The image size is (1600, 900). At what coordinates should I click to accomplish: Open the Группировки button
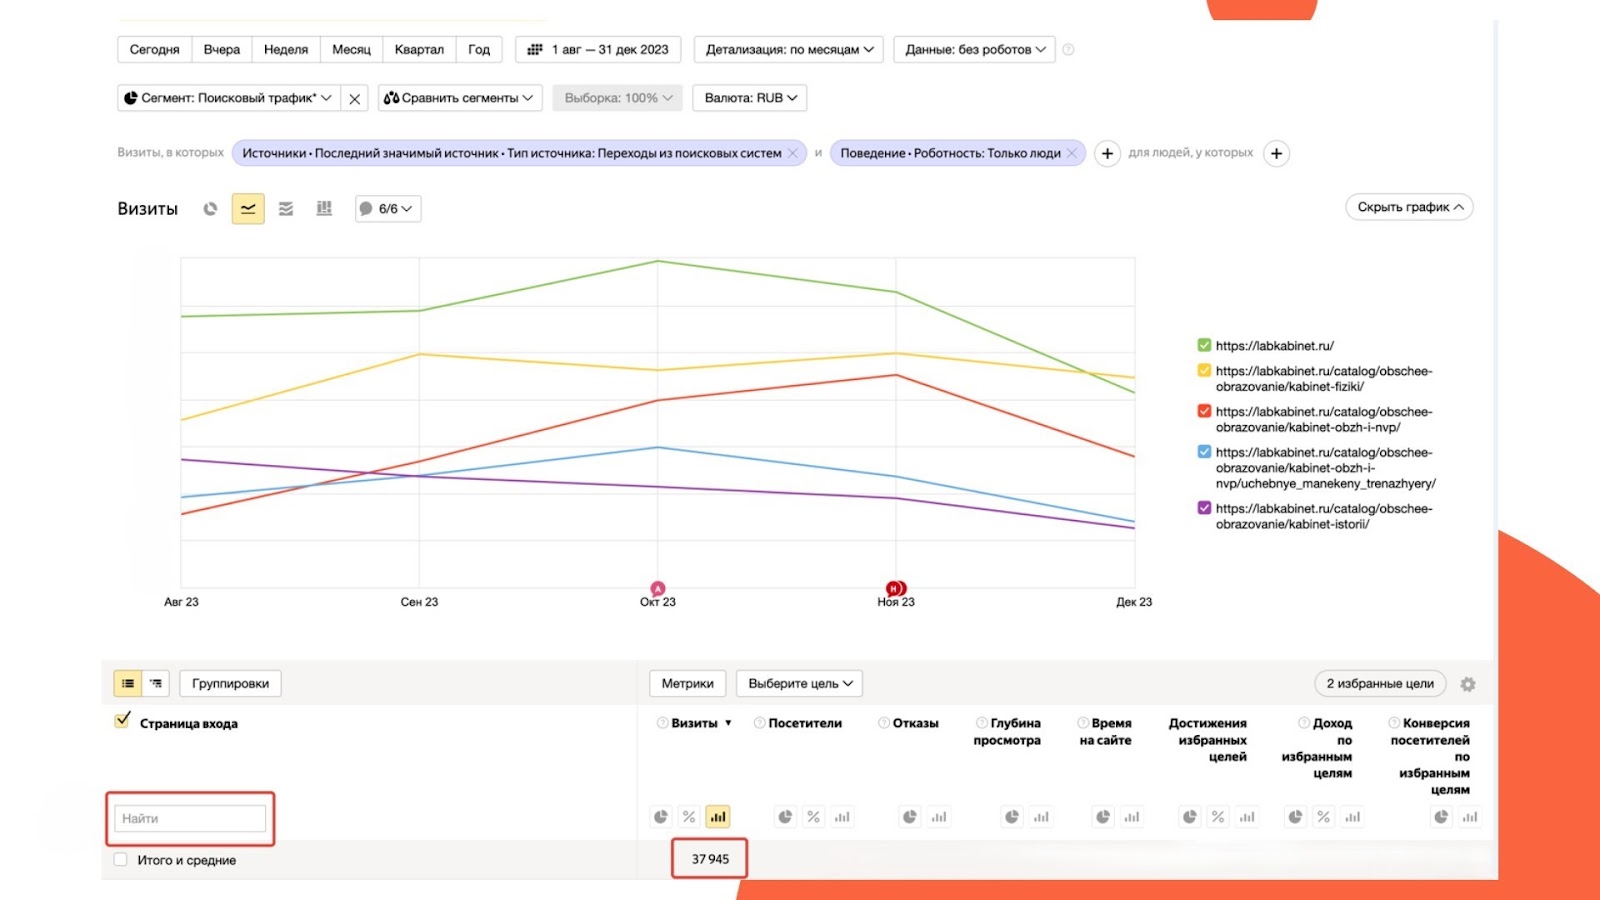(x=230, y=684)
